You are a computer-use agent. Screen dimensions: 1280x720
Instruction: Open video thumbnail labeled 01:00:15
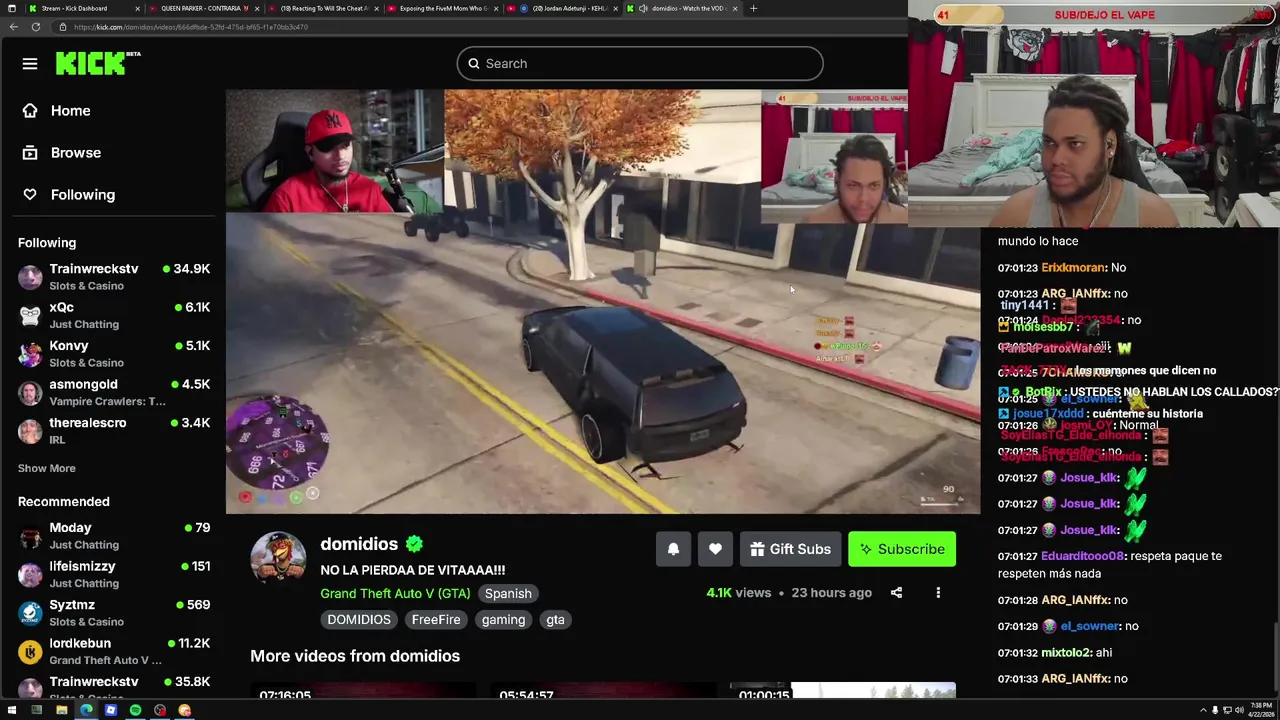[x=842, y=690]
